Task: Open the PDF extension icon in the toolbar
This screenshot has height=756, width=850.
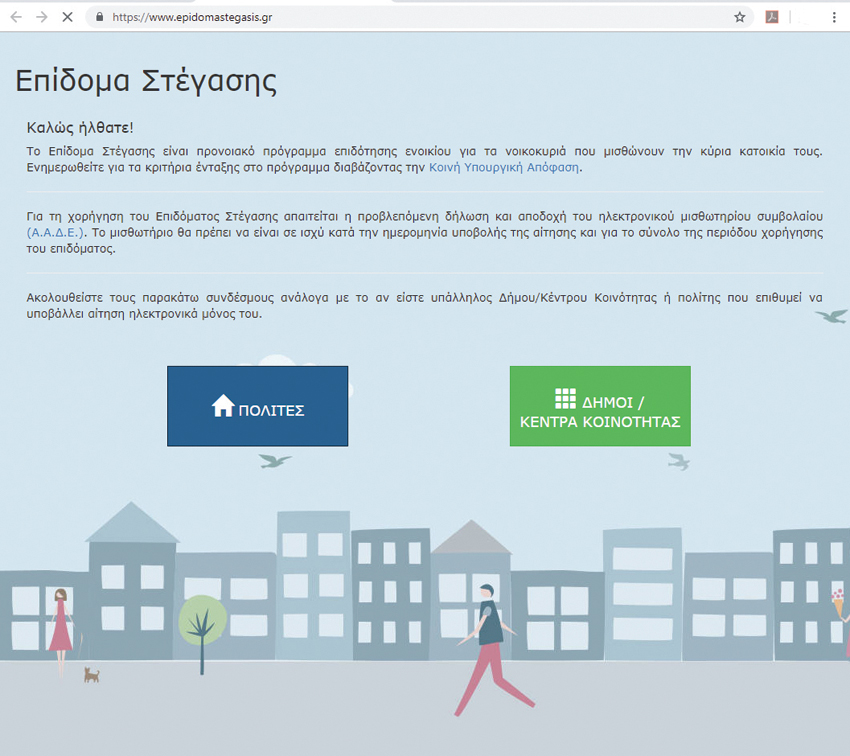Action: coord(772,17)
